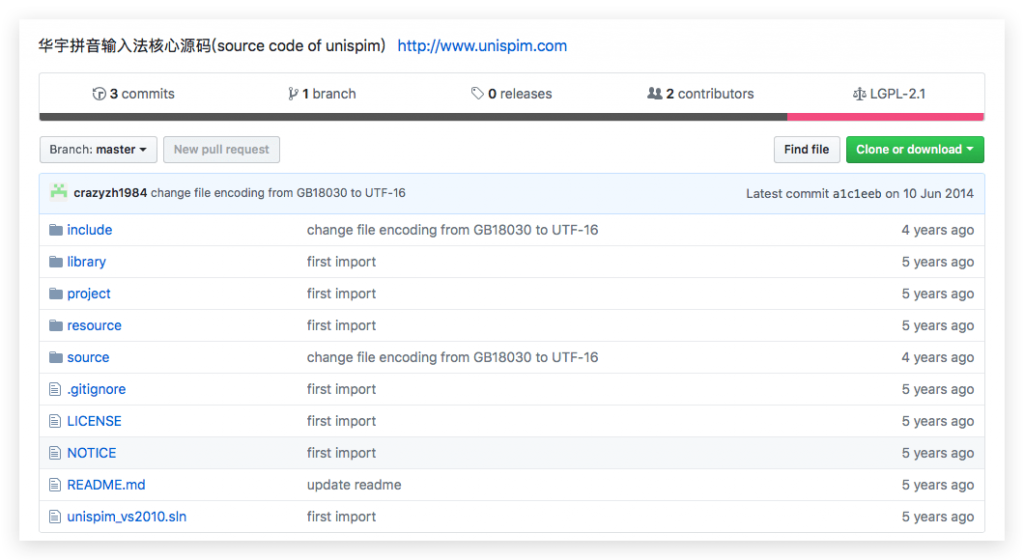Click the license scale icon
1024x560 pixels.
point(858,94)
